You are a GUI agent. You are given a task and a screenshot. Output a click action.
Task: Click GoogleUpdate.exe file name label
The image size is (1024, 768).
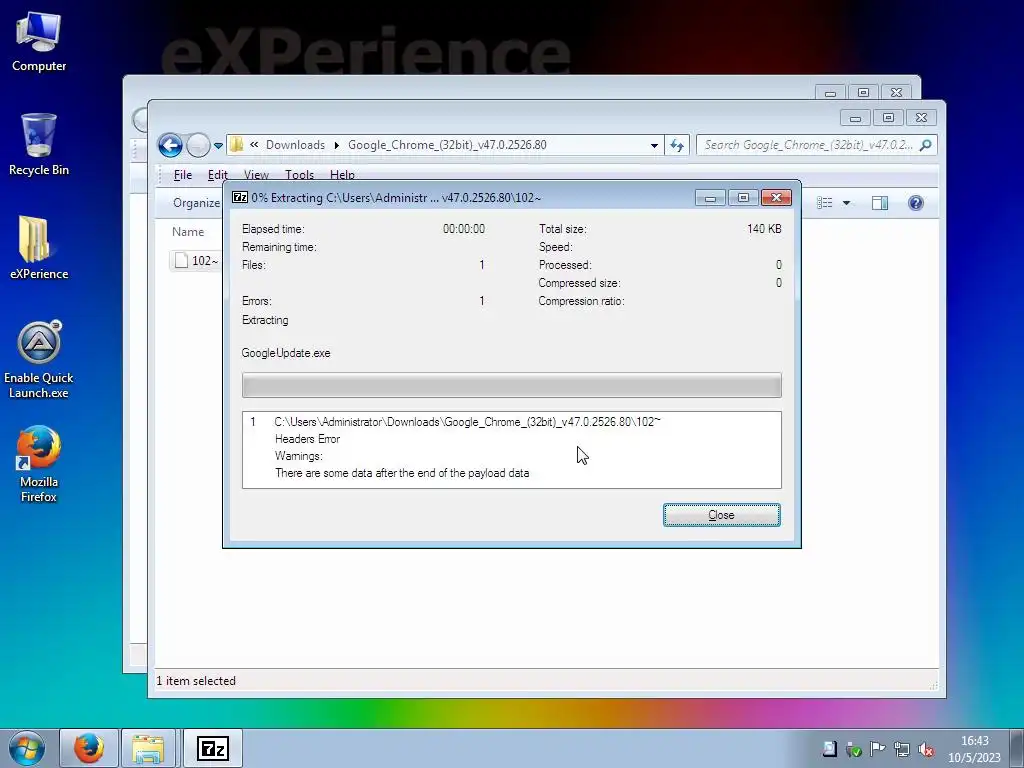[x=286, y=353]
